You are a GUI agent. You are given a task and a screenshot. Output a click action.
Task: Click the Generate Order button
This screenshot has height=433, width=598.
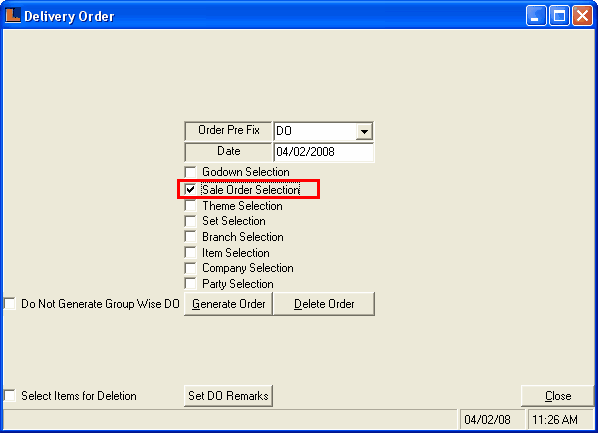[228, 304]
